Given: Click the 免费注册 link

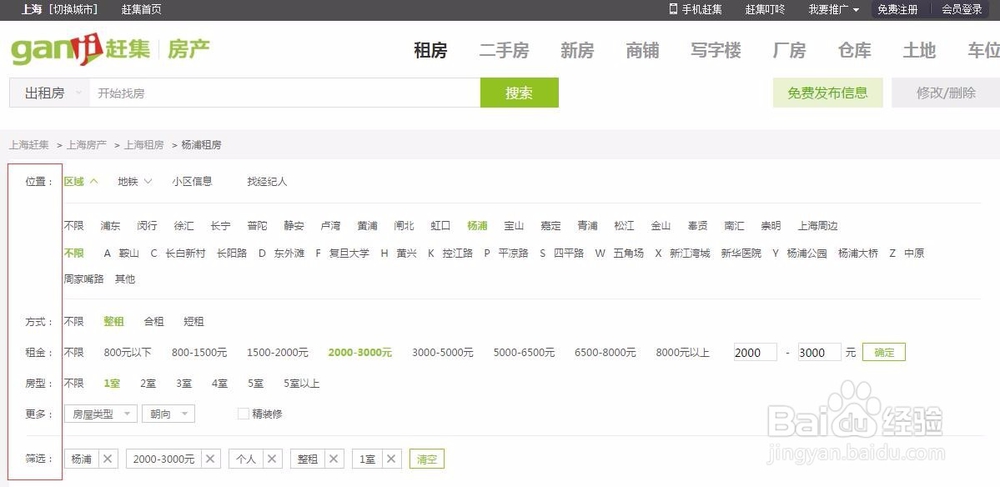Looking at the screenshot, I should click(897, 10).
